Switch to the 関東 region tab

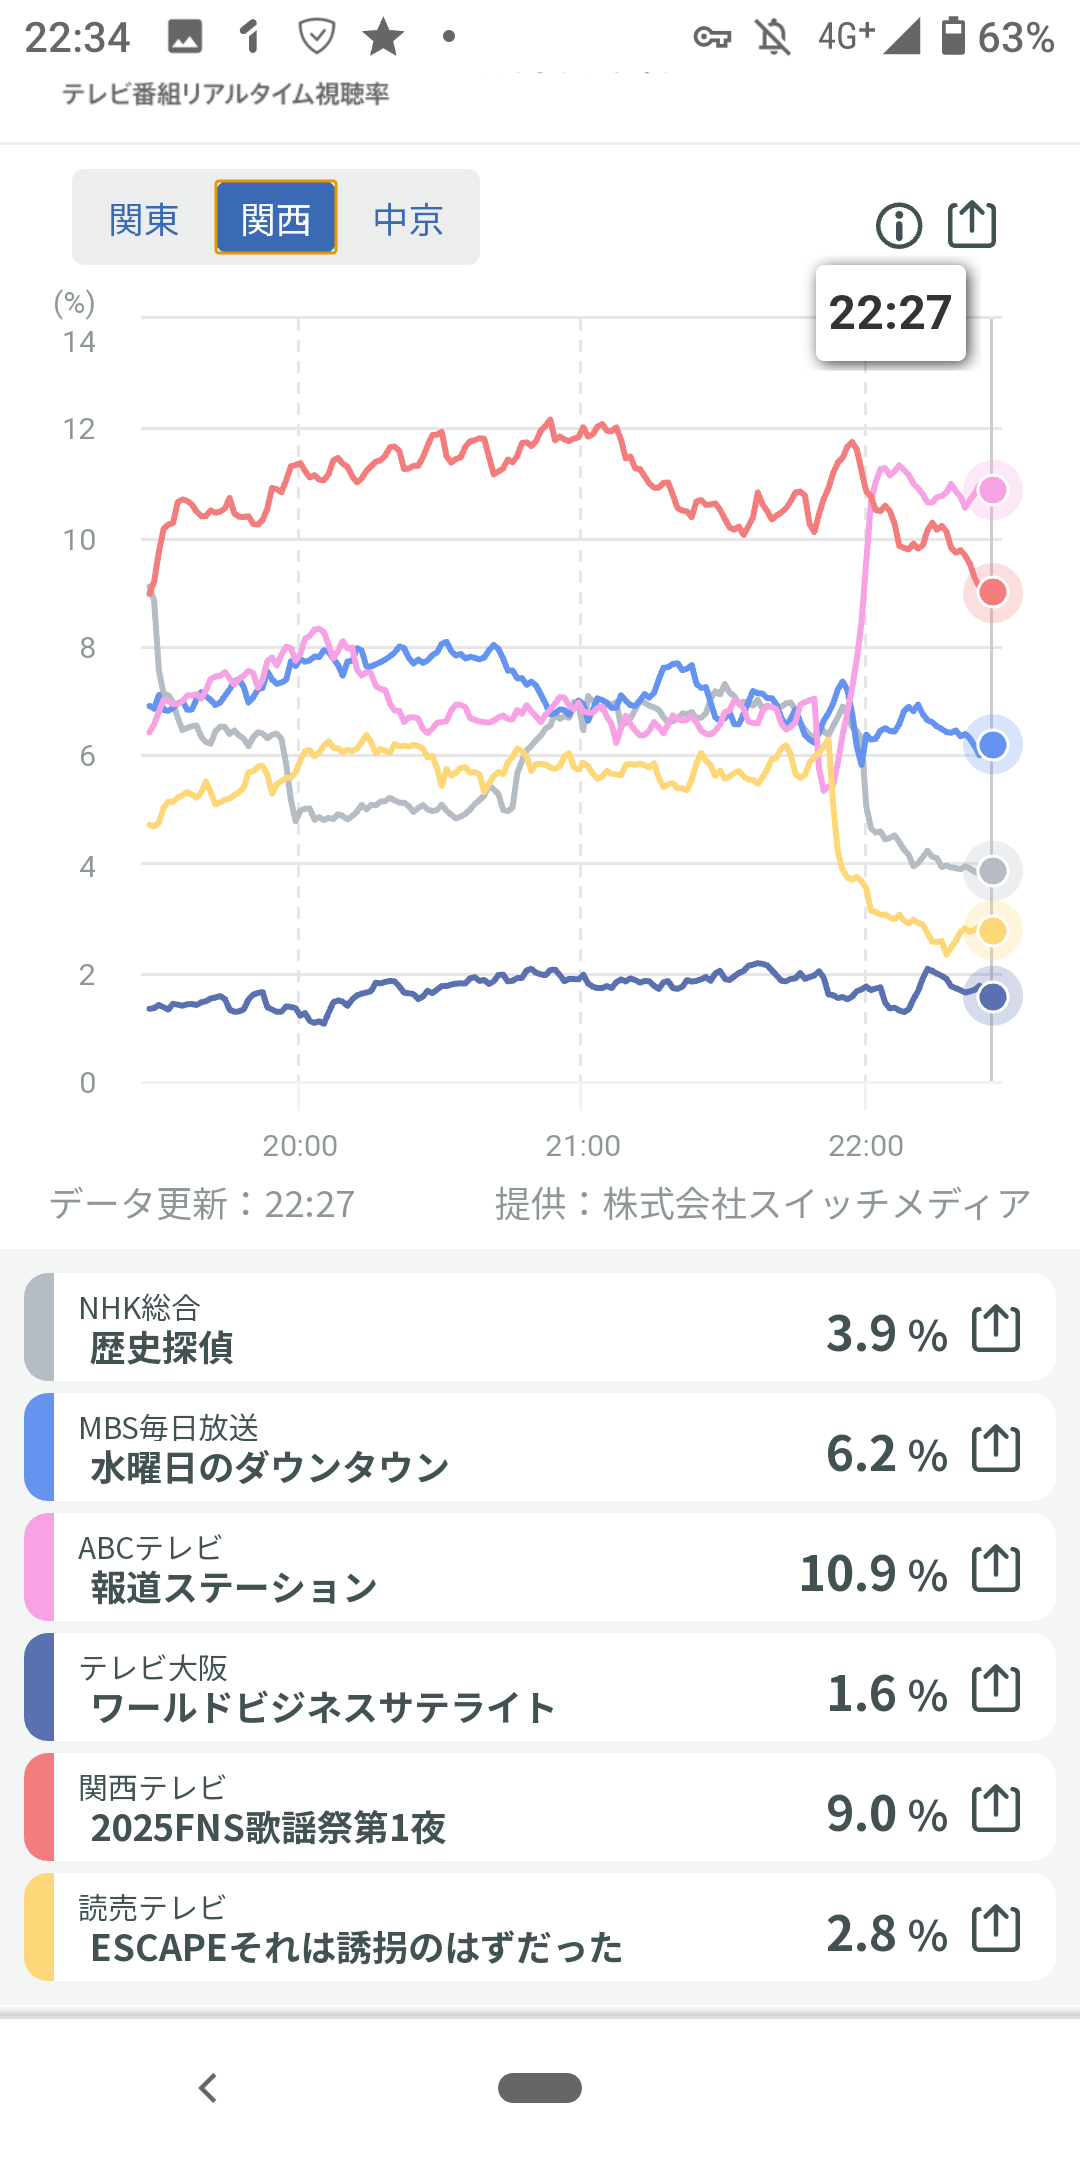[144, 219]
